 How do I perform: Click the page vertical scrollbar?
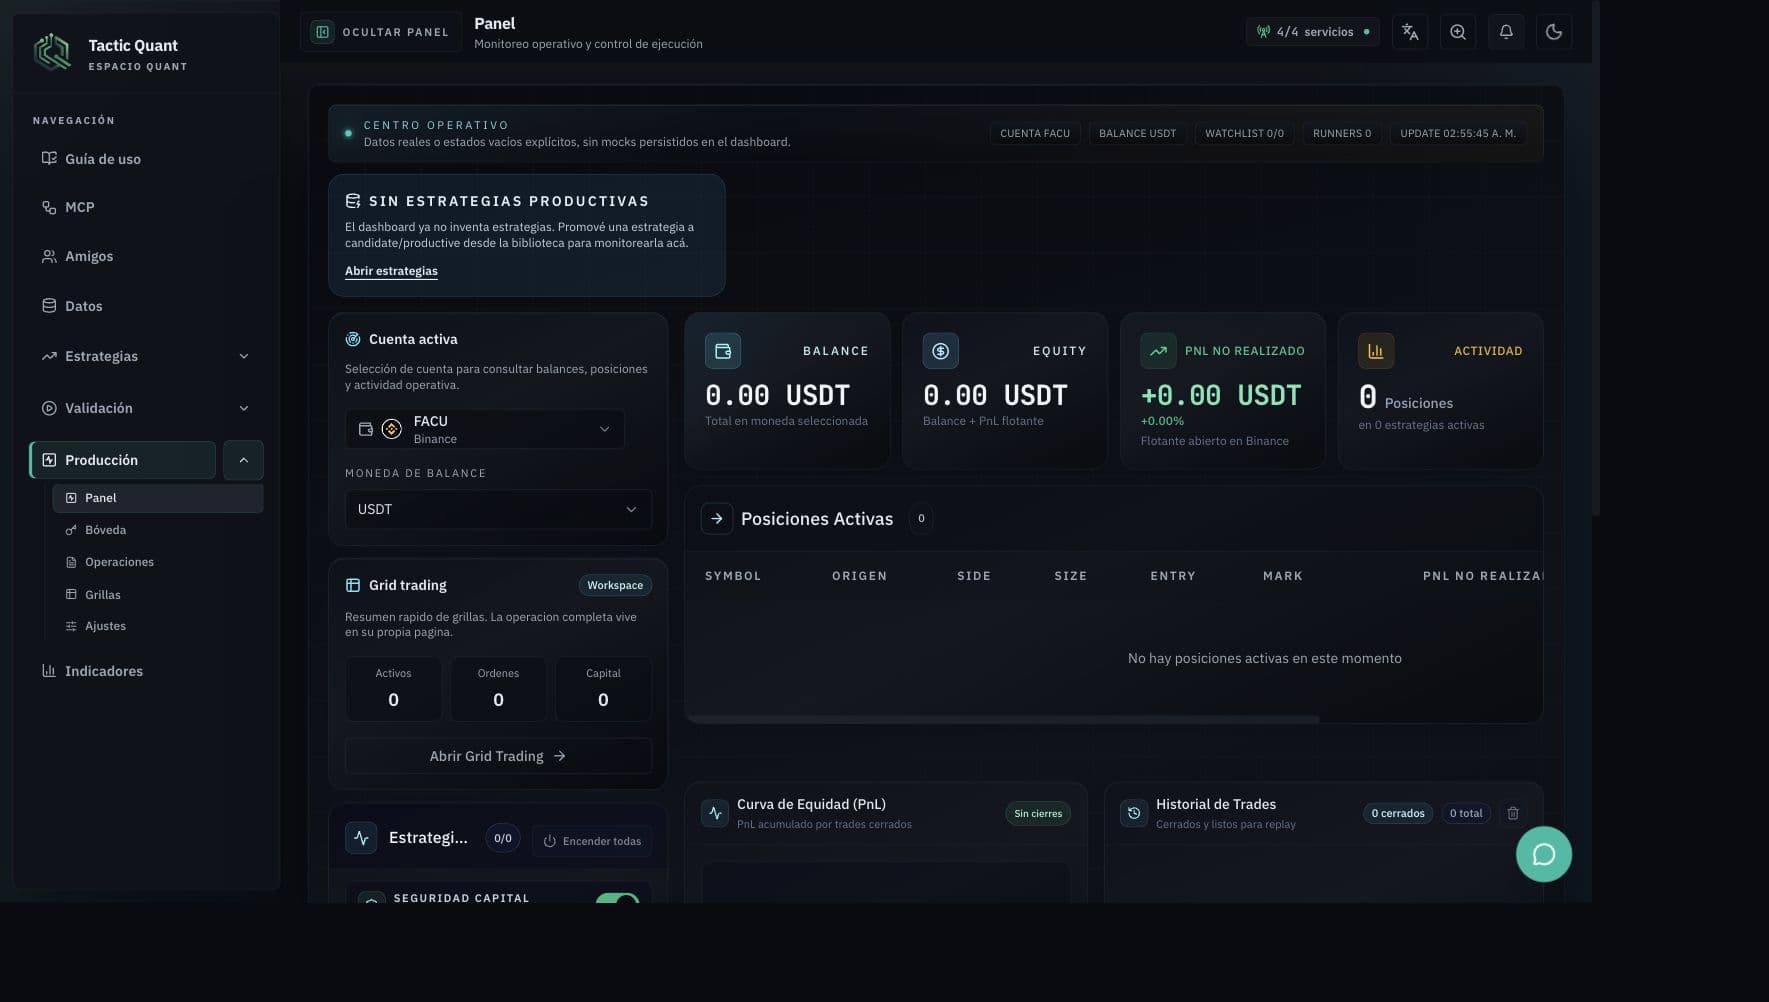(1596, 258)
